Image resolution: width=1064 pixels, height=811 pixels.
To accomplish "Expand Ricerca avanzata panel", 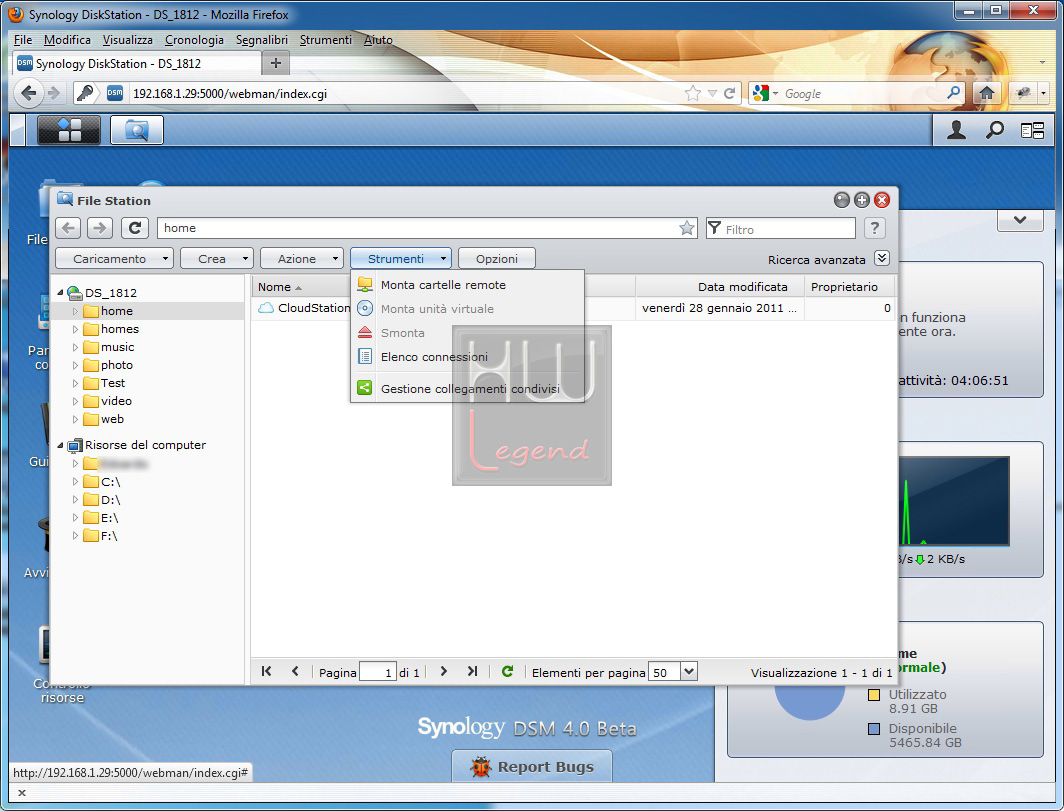I will pos(881,259).
